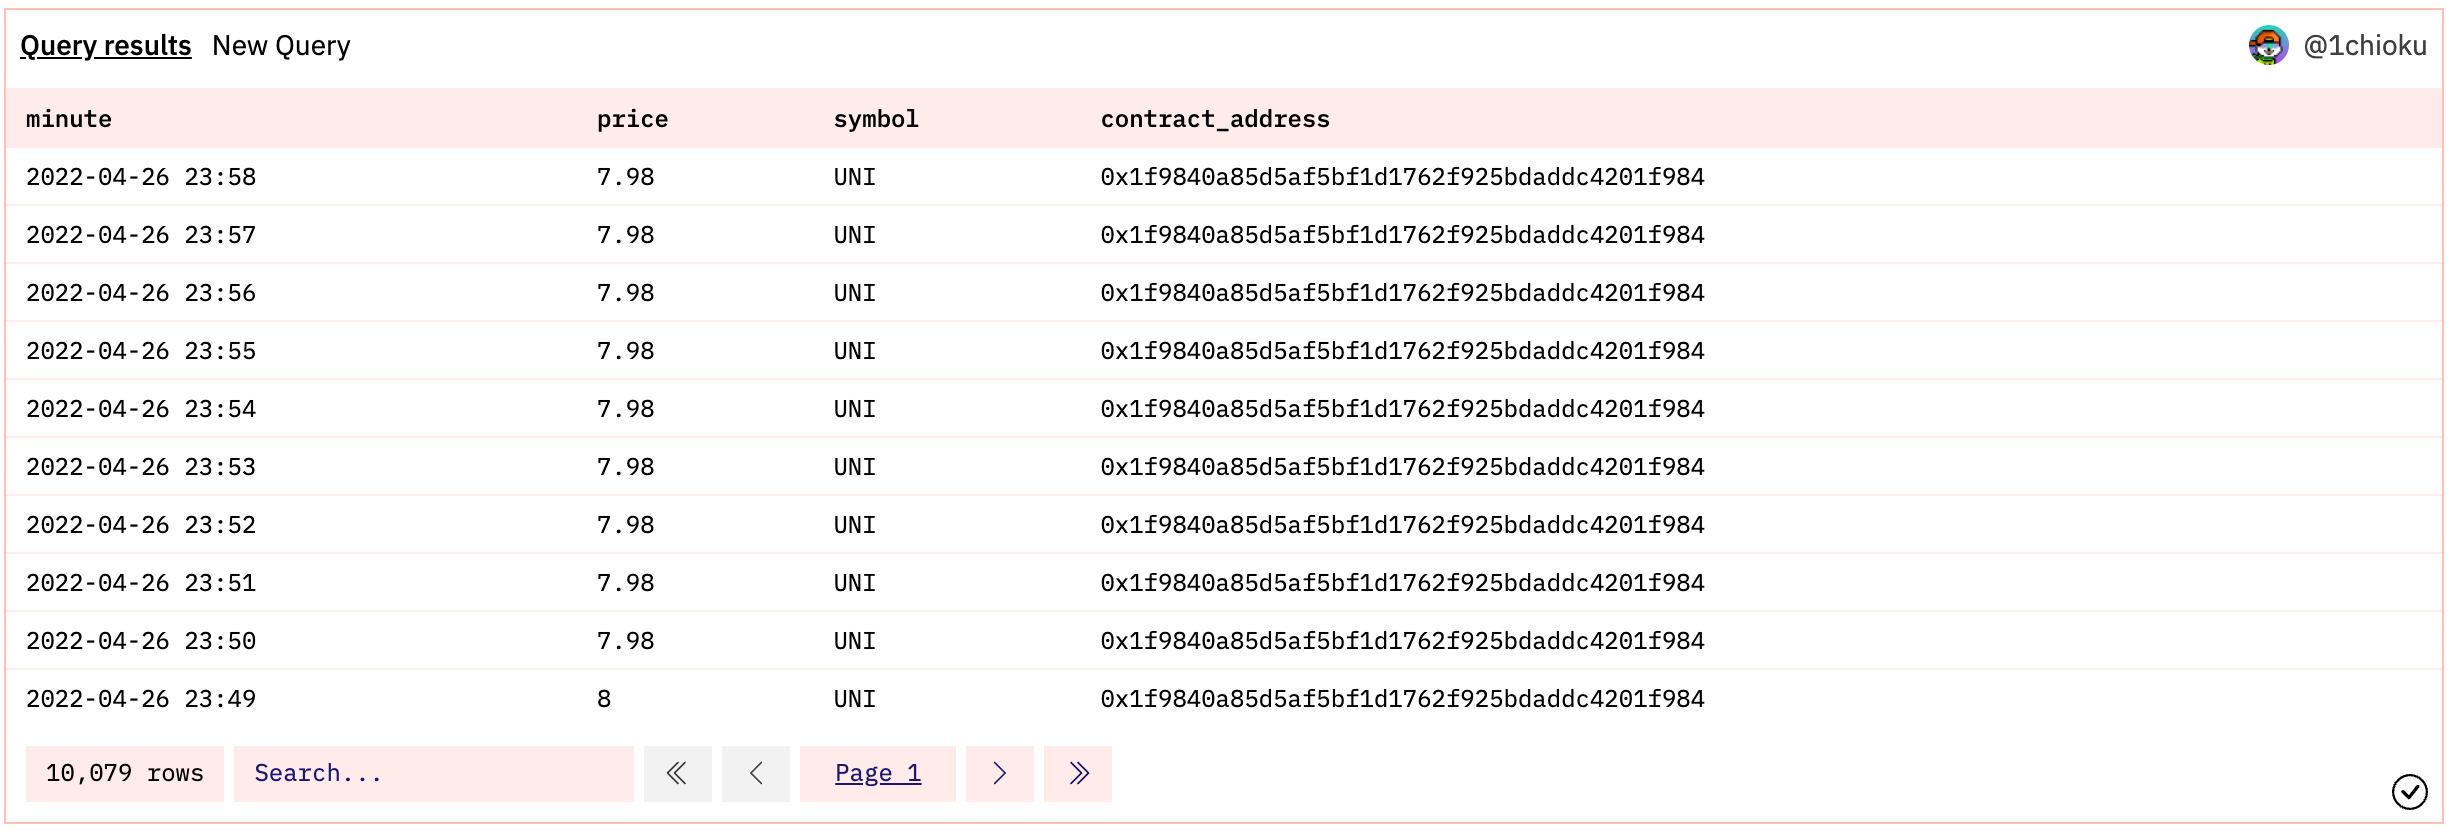Click UNI symbol in the 23:52 row
The width and height of the screenshot is (2450, 830).
coord(855,525)
